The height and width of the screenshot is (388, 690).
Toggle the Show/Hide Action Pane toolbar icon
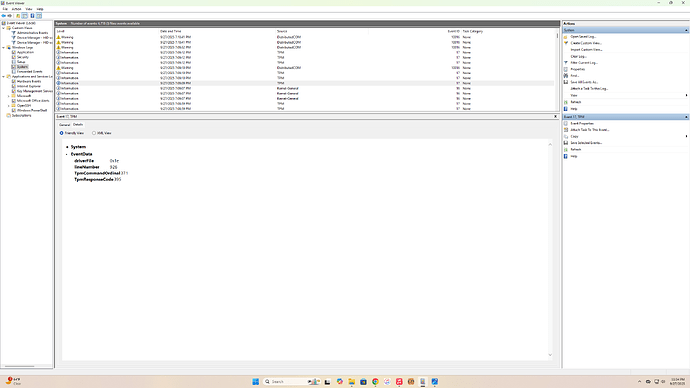click(39, 16)
